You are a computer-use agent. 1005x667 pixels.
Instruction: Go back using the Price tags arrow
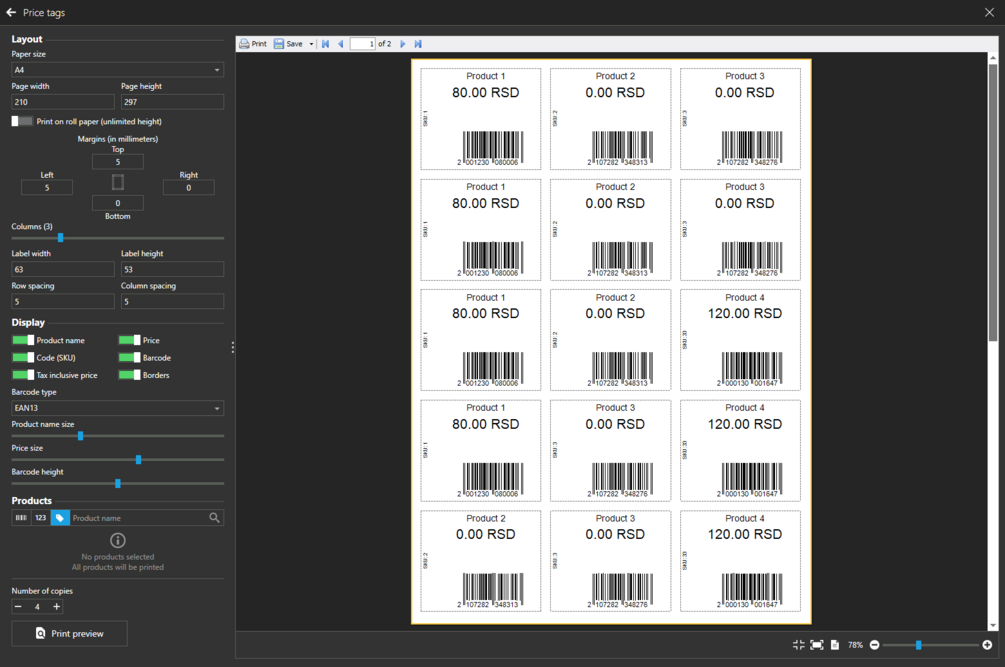(x=11, y=12)
